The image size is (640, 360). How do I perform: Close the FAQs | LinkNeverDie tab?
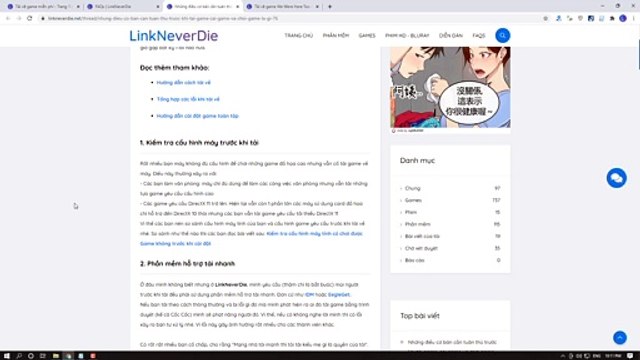[158, 7]
